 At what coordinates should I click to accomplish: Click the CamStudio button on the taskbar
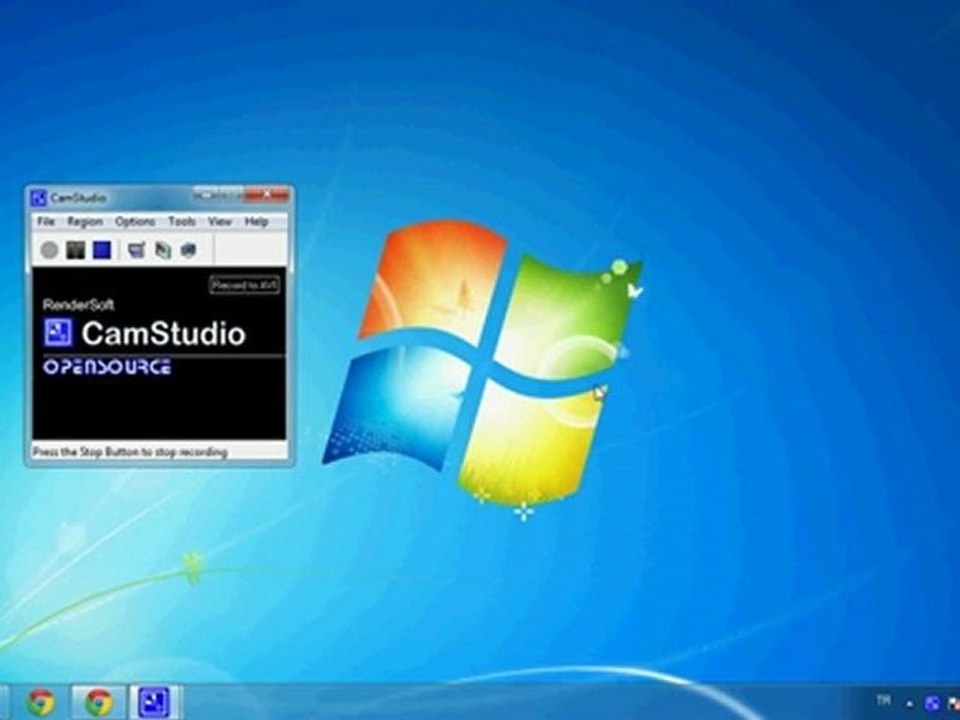click(x=154, y=702)
